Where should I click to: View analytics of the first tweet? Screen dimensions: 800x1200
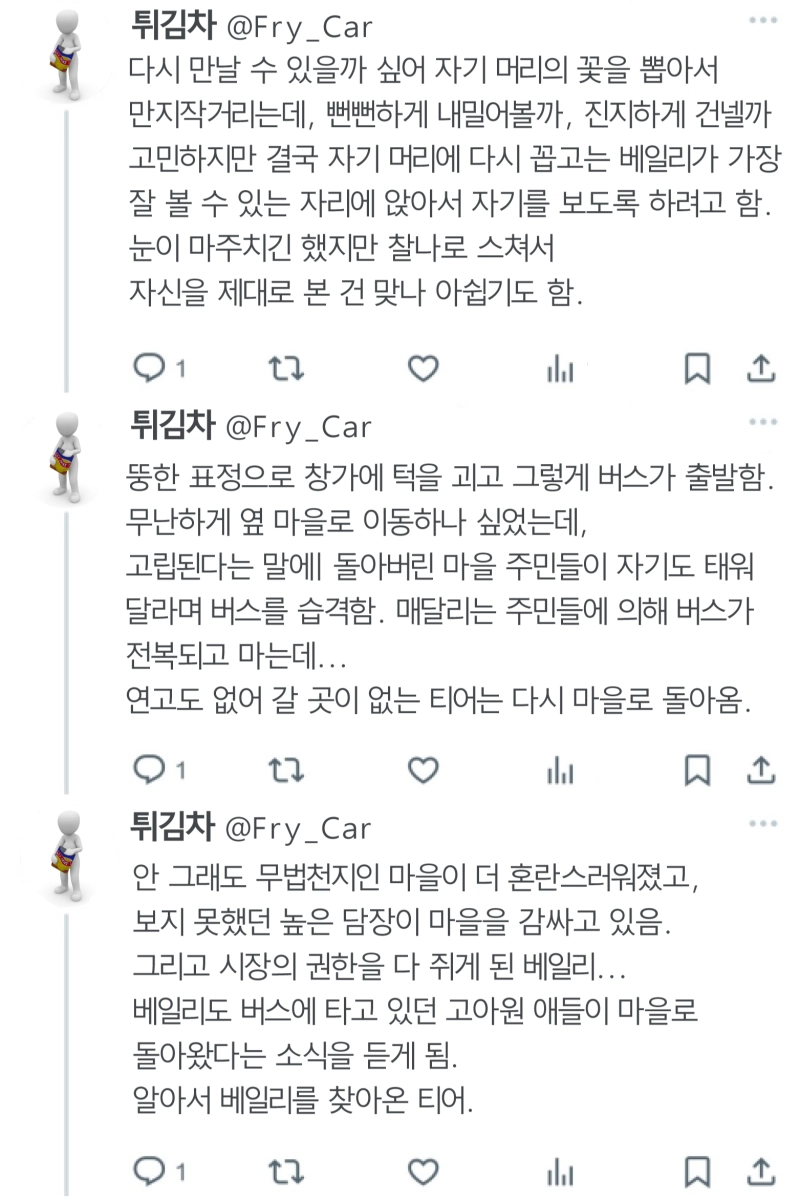560,370
